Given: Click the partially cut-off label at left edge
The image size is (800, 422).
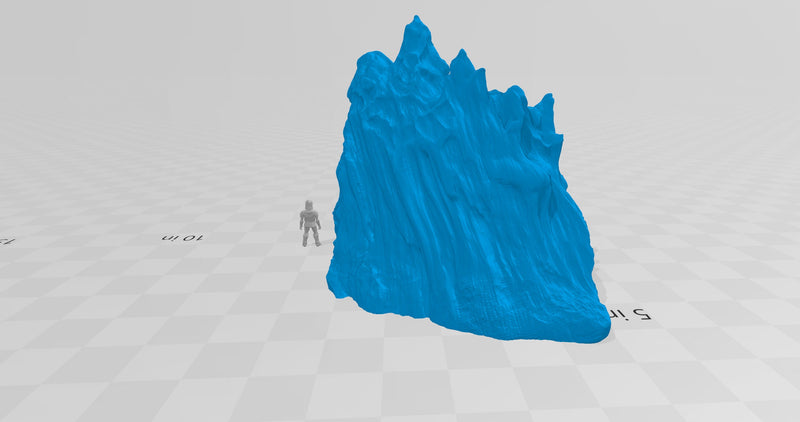Looking at the screenshot, I should pyautogui.click(x=5, y=241).
